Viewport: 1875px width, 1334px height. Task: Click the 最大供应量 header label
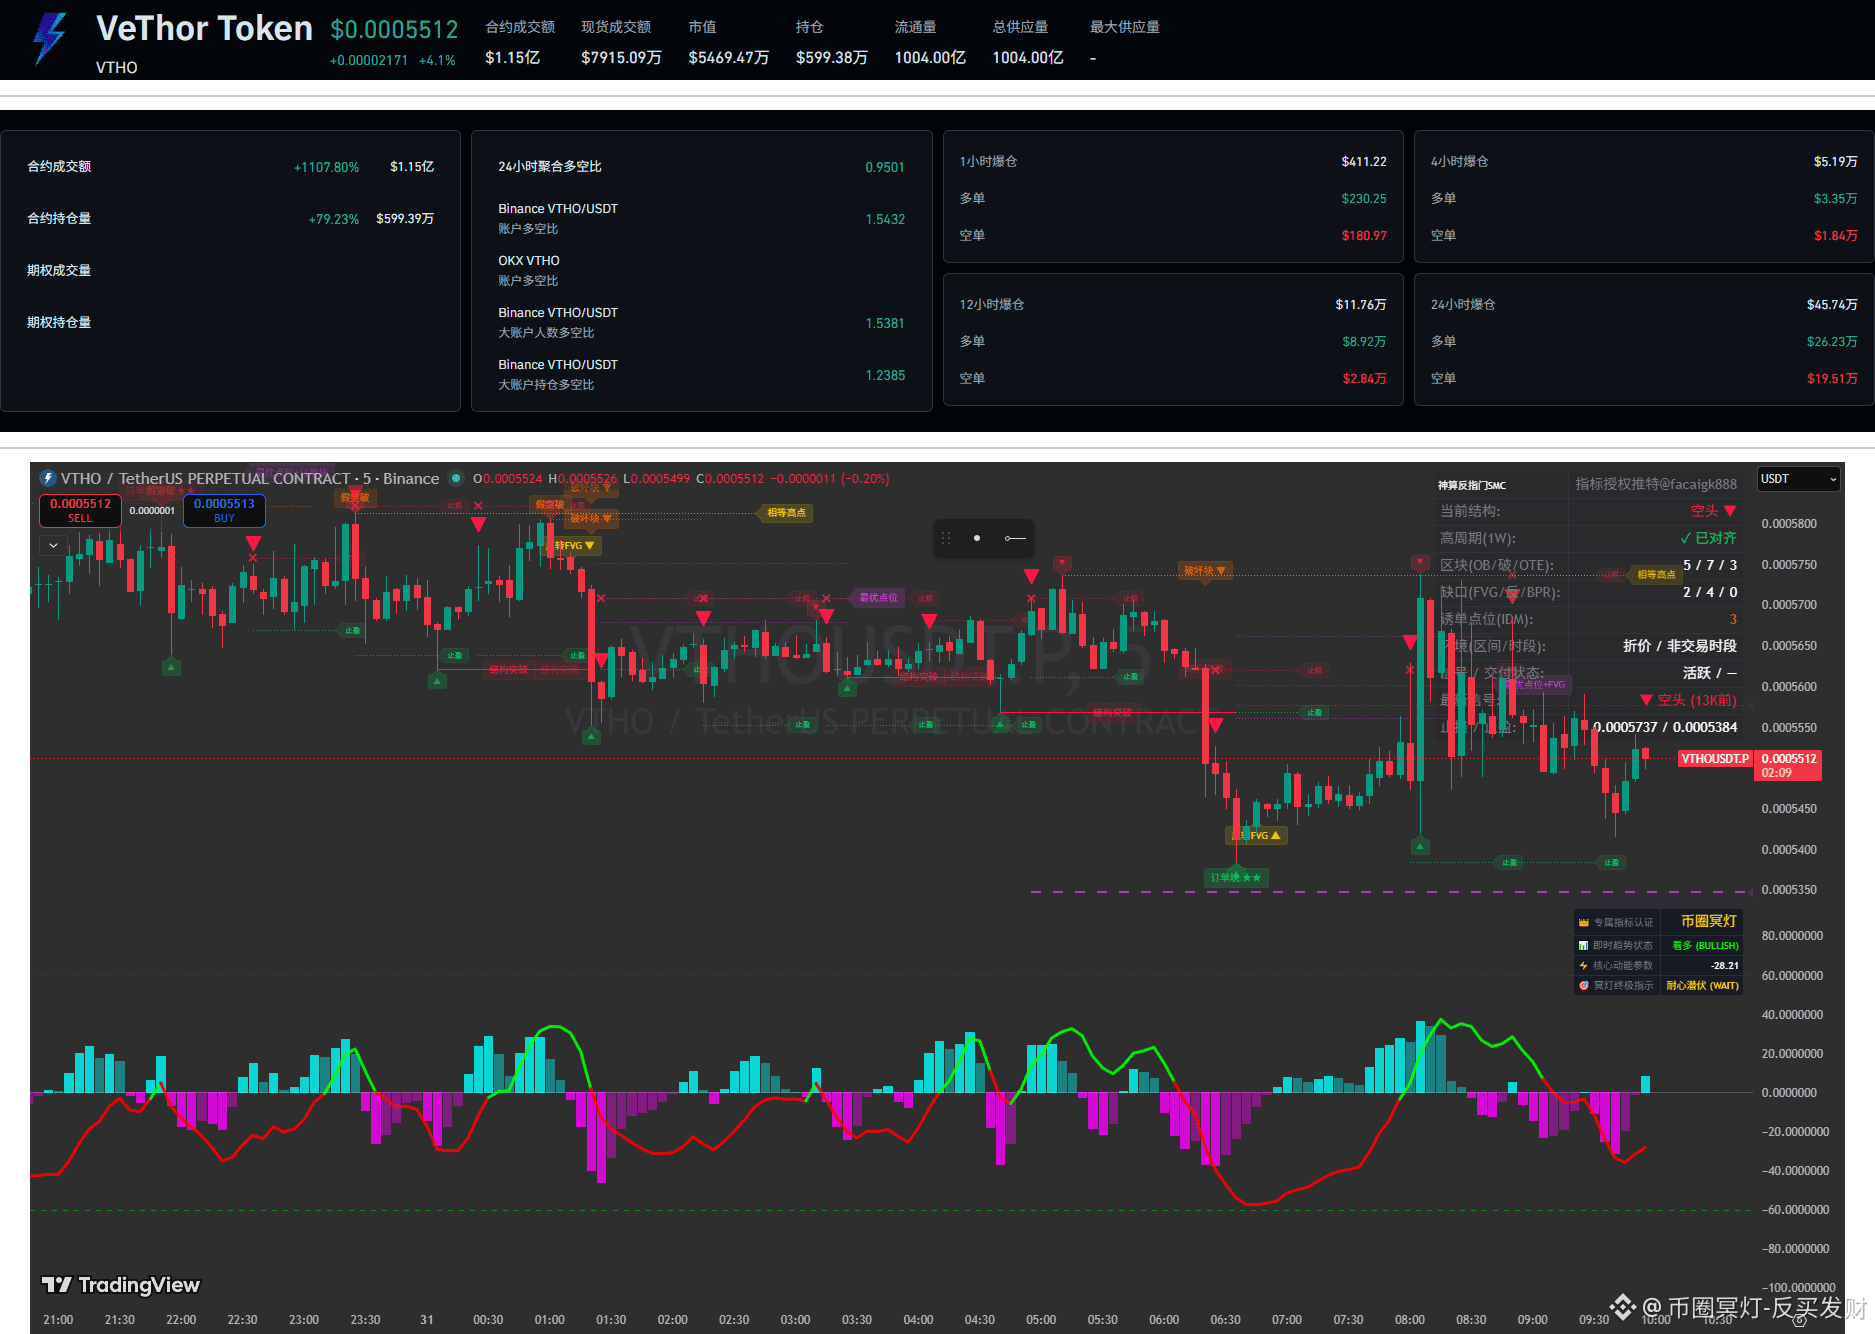pos(1124,27)
